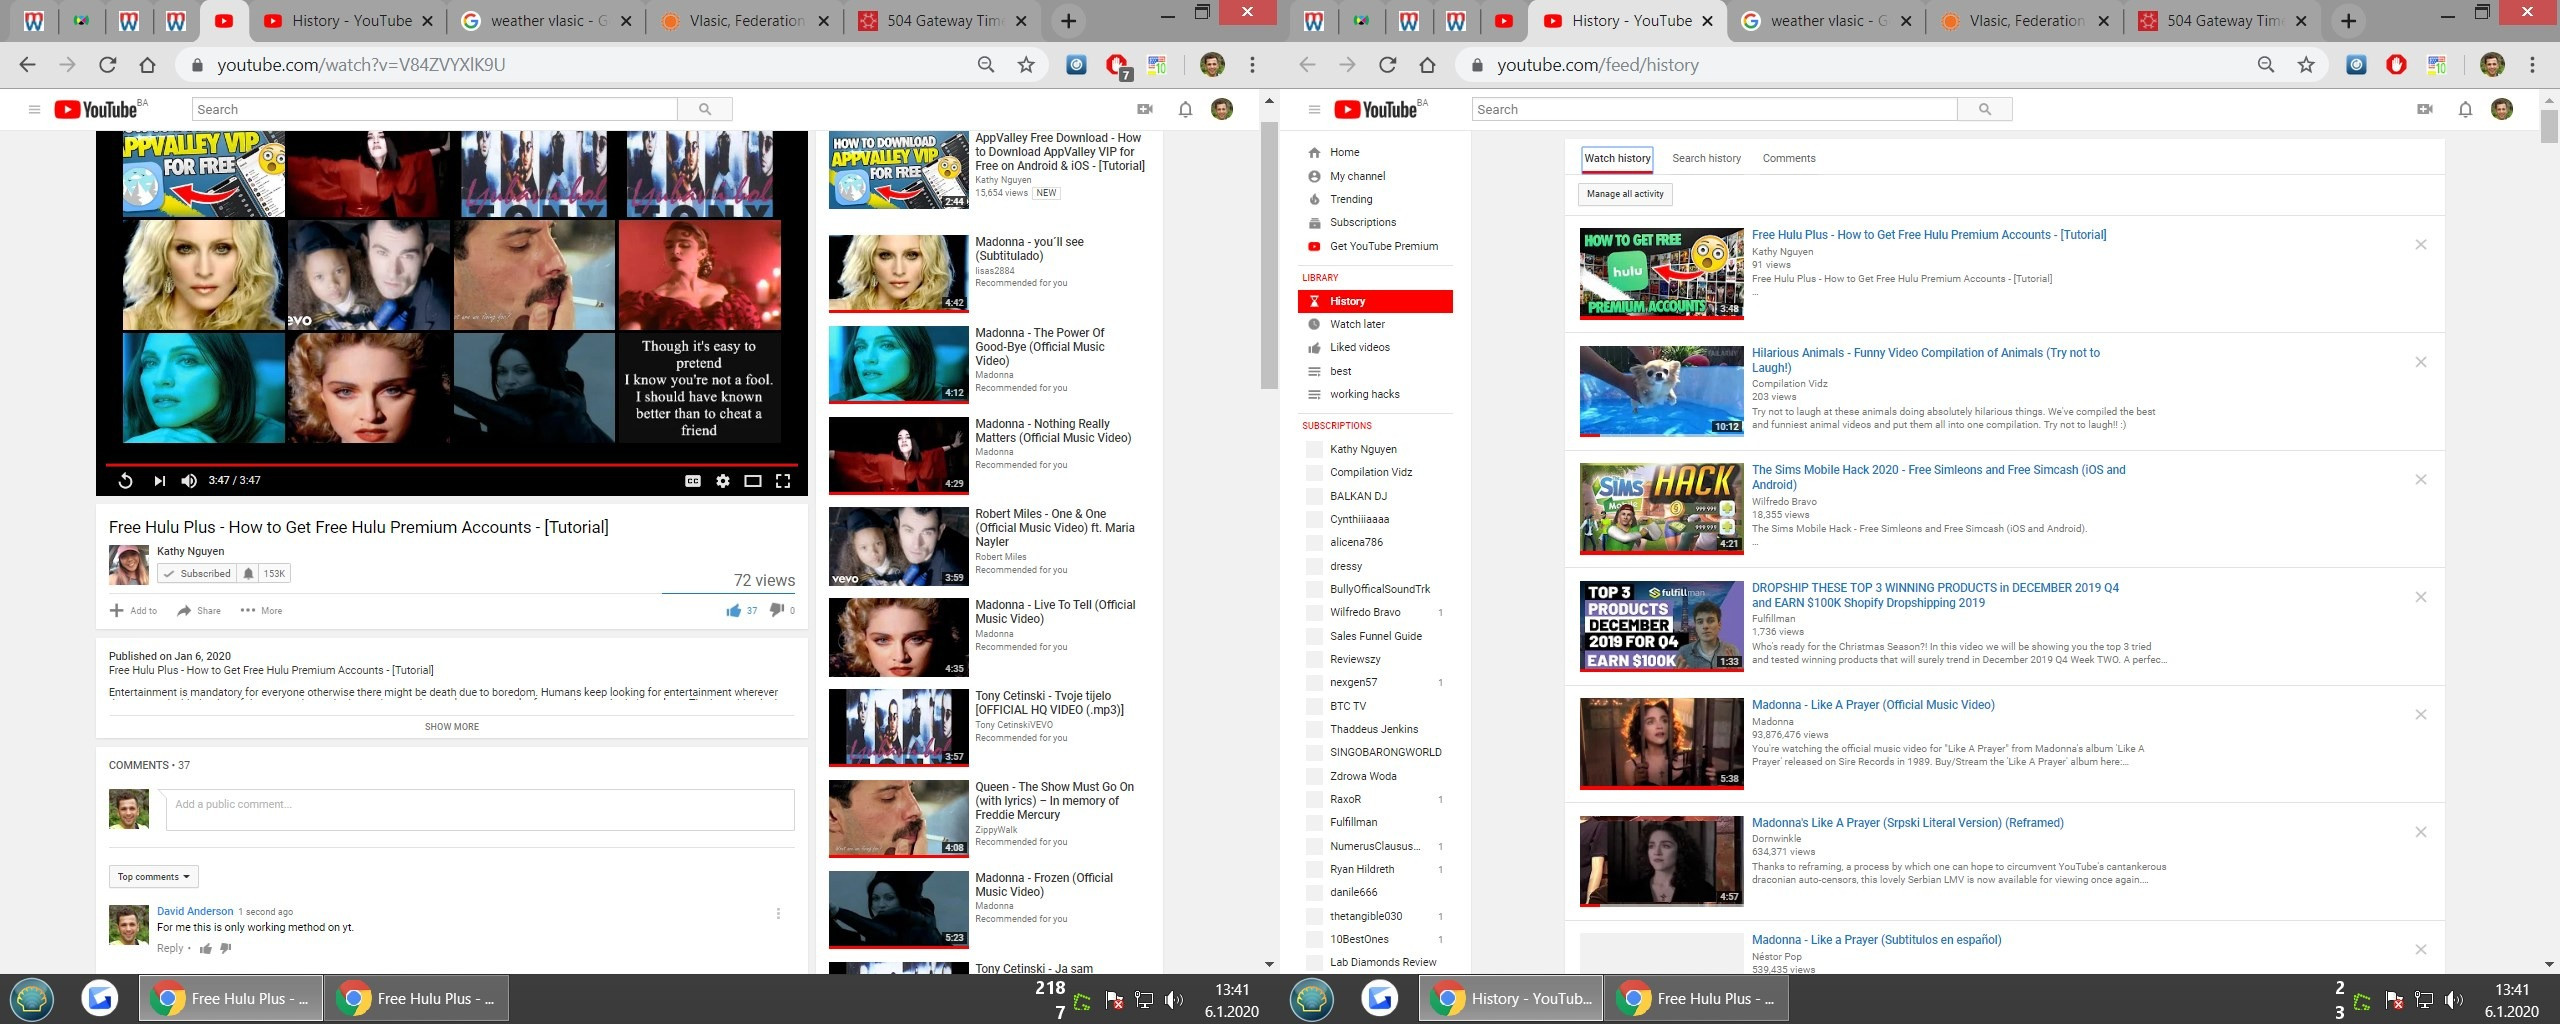Open Add to playlist option
The height and width of the screenshot is (1024, 2560).
coord(133,610)
